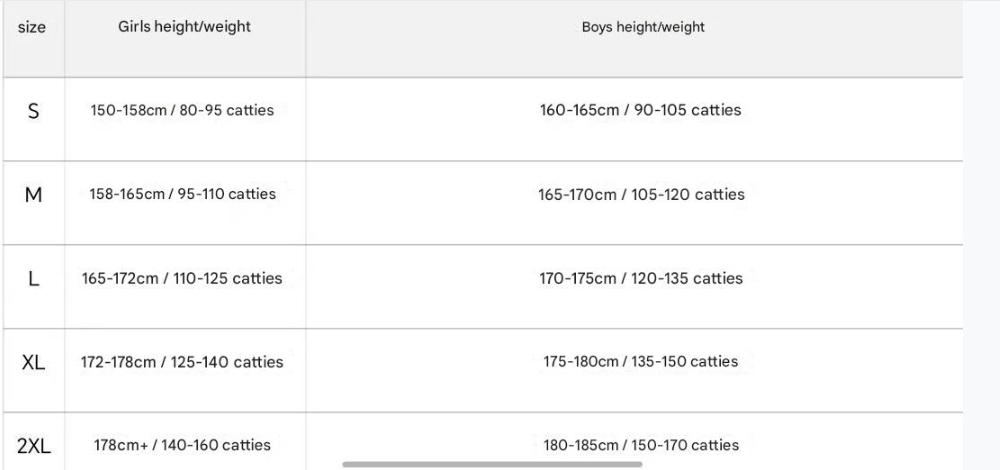Viewport: 1000px width, 470px height.
Task: Click the boys cell '170-175cm / 120-135 catties'
Action: tap(641, 279)
